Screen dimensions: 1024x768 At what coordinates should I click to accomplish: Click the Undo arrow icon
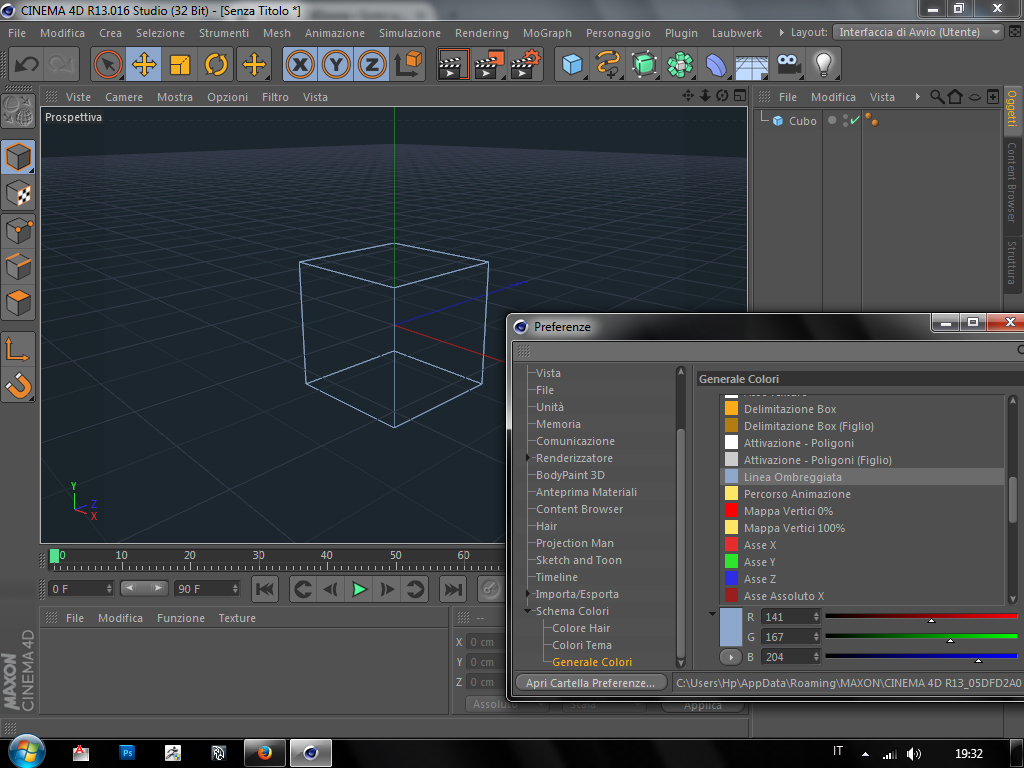click(27, 65)
